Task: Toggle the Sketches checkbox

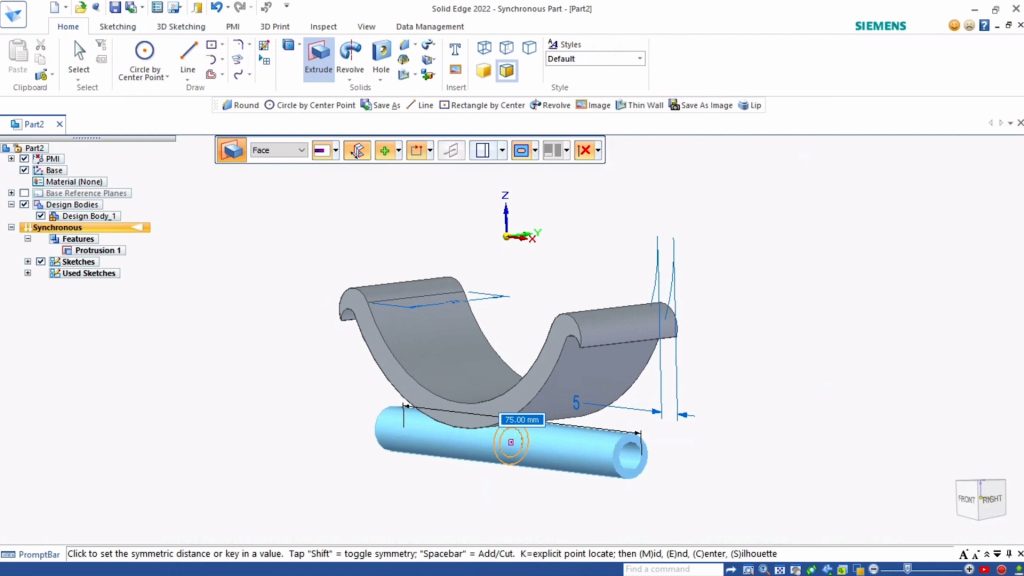Action: coord(40,261)
